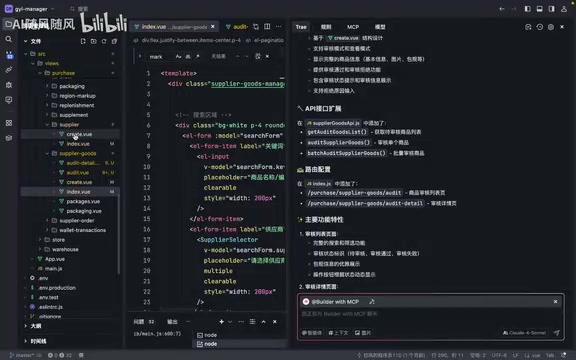Viewport: 576px width, 360px height.
Task: Toggle match case in find widget
Action: point(178,56)
